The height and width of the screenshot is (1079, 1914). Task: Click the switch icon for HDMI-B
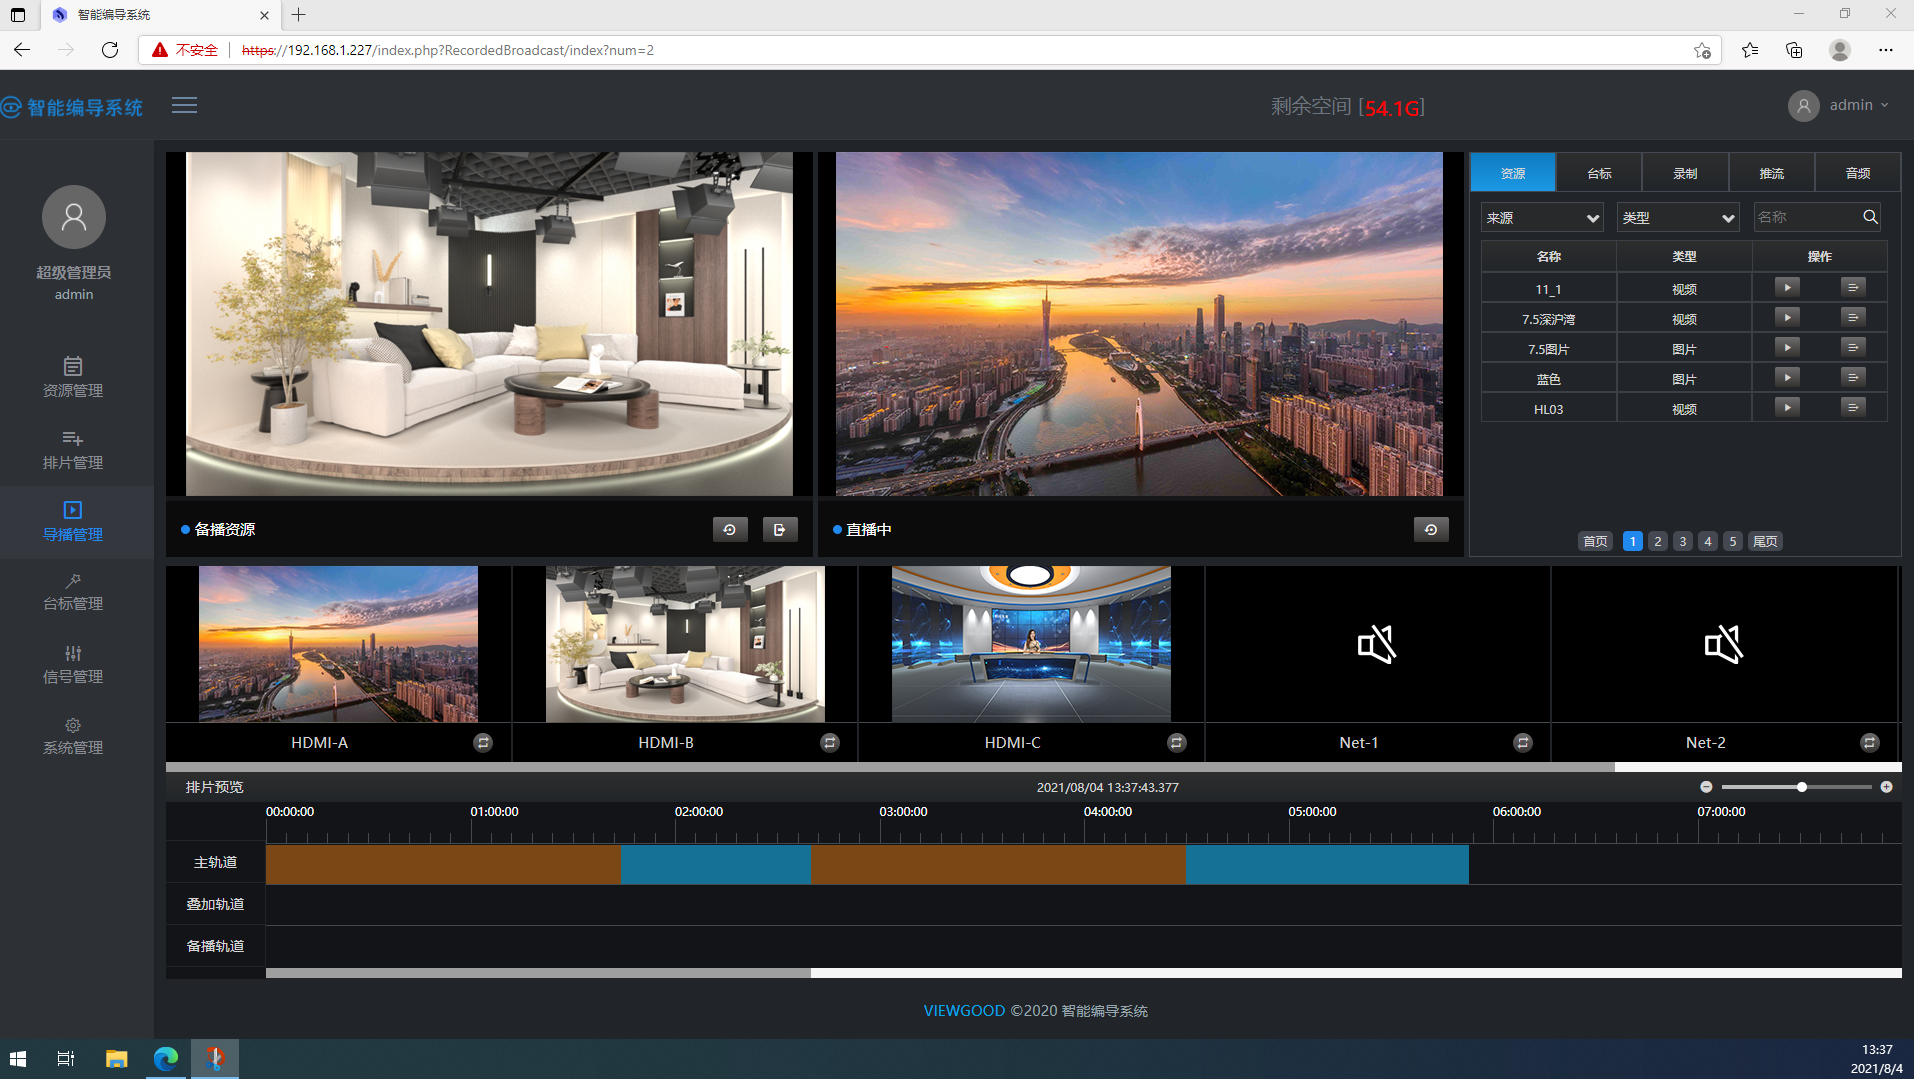830,743
